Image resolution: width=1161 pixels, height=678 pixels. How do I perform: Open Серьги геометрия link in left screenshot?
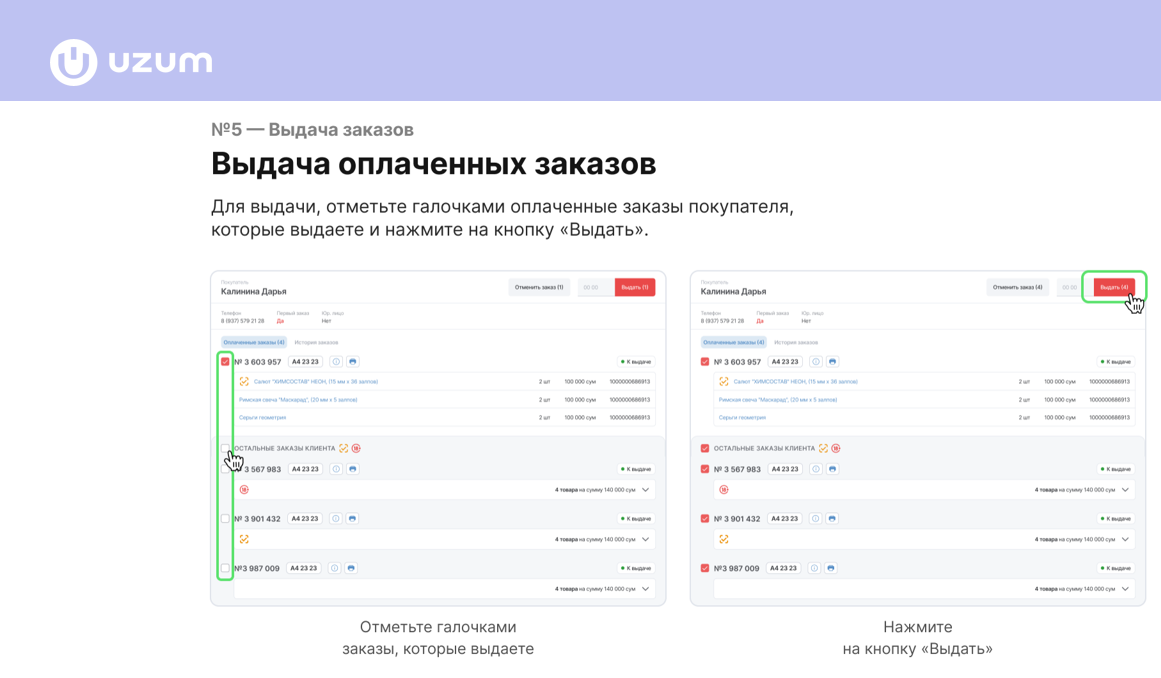click(x=262, y=417)
